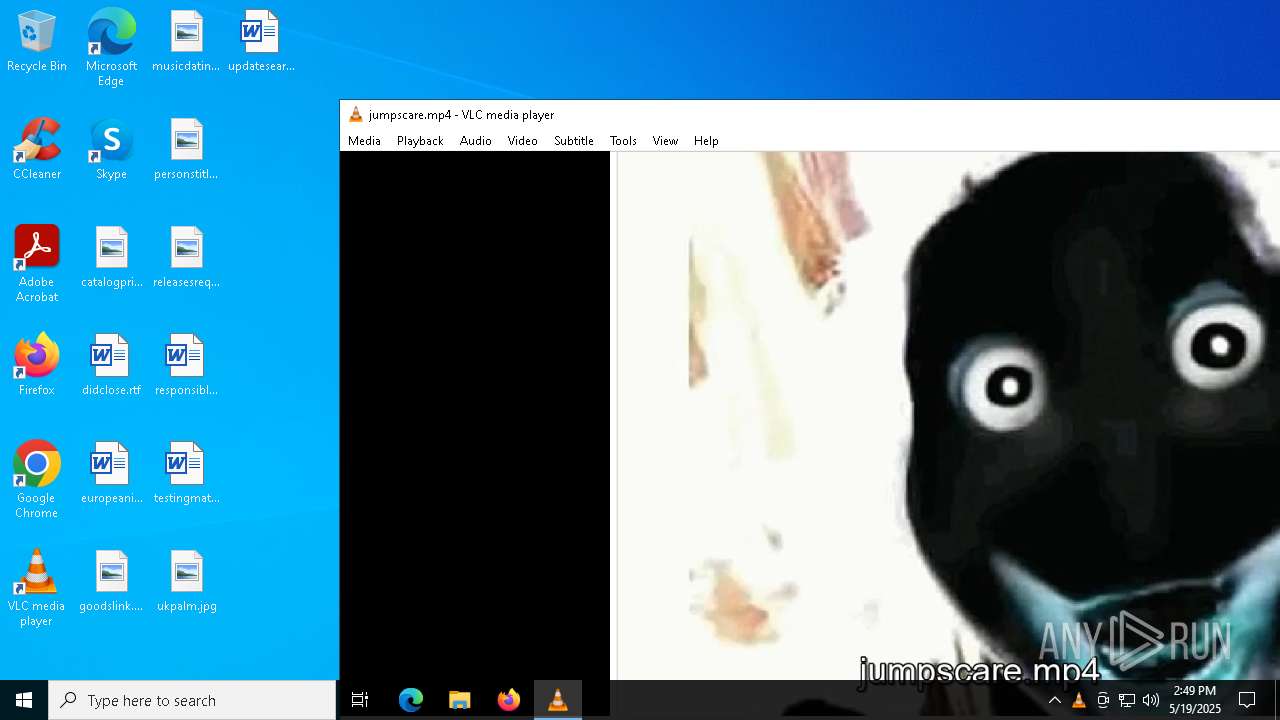
Task: Click the VLC taskbar button
Action: 558,700
